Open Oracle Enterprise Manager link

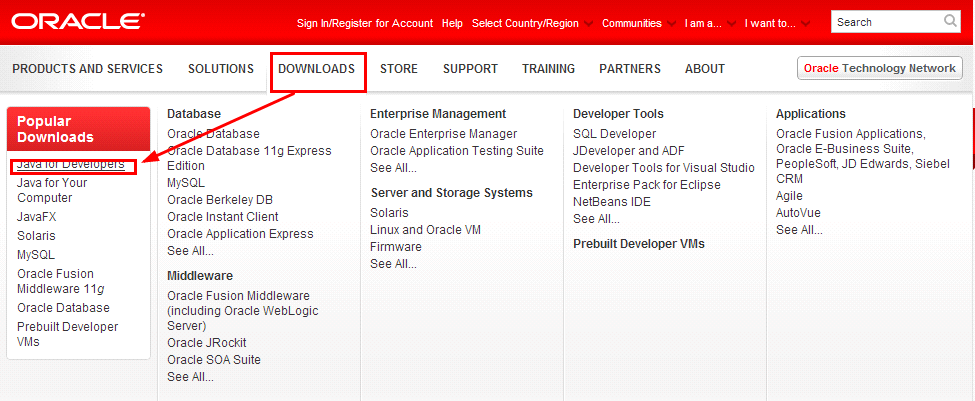click(443, 134)
